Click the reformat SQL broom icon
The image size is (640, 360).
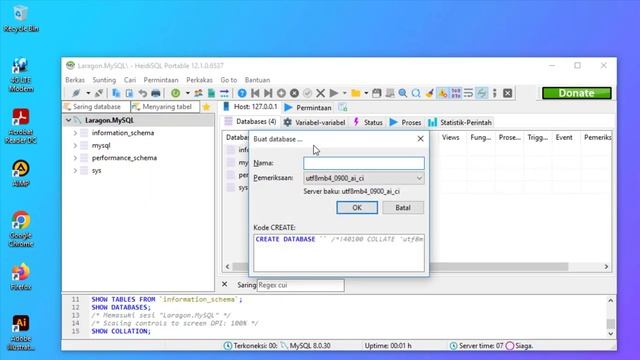pyautogui.click(x=429, y=93)
